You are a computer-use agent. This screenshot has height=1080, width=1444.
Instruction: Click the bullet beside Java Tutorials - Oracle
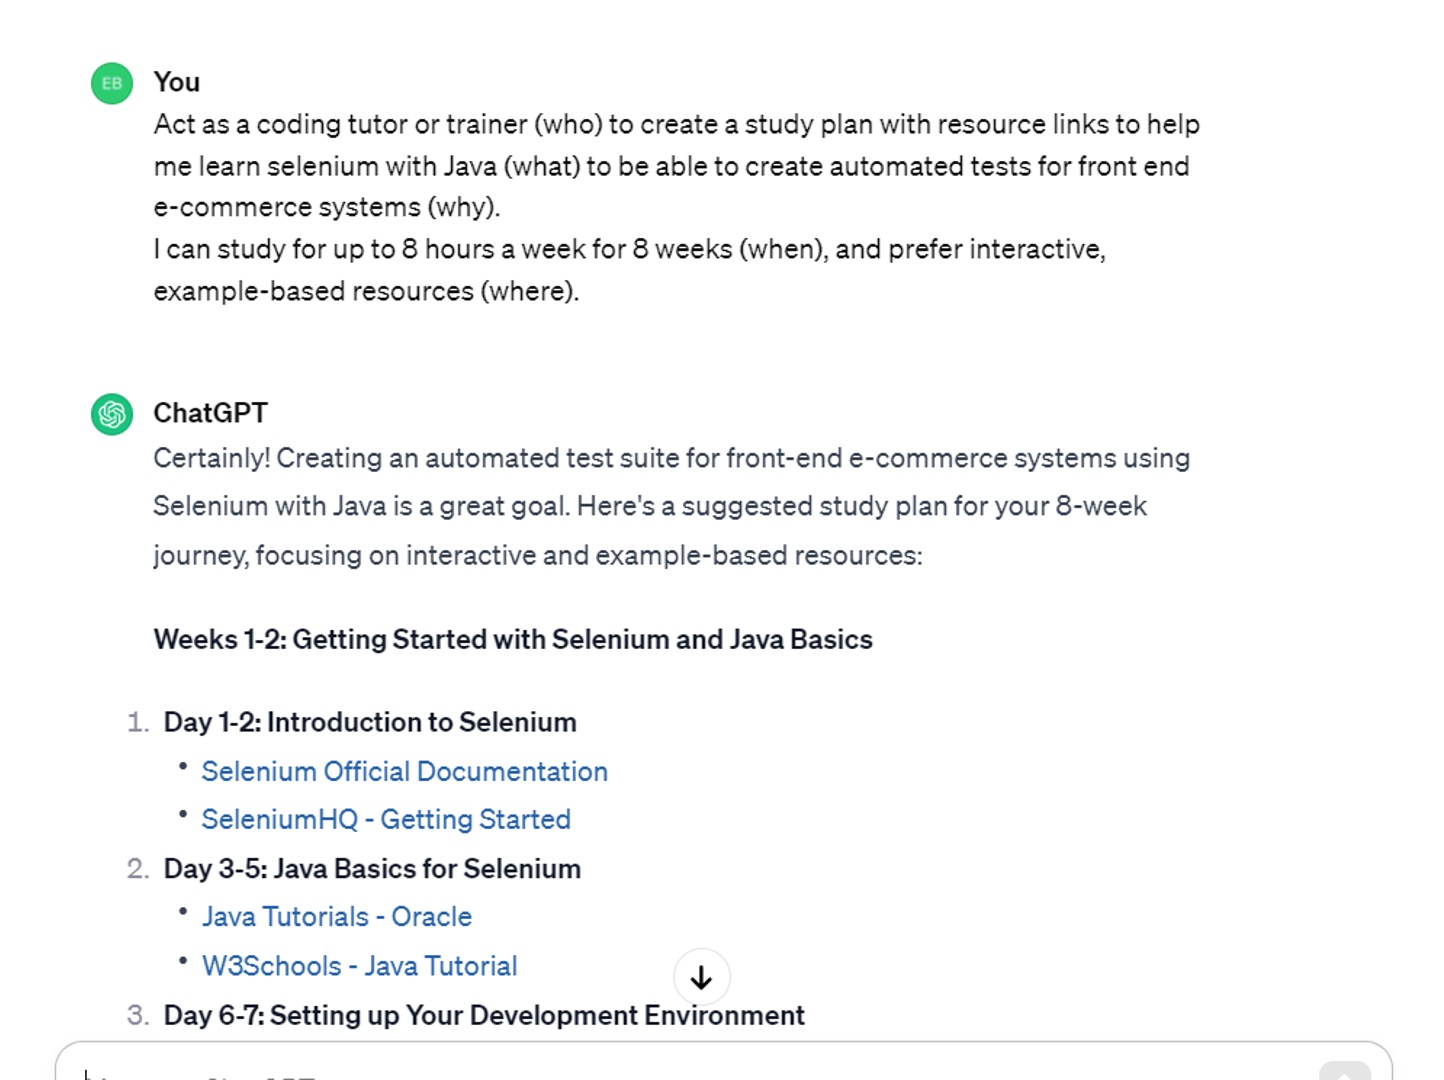click(184, 912)
